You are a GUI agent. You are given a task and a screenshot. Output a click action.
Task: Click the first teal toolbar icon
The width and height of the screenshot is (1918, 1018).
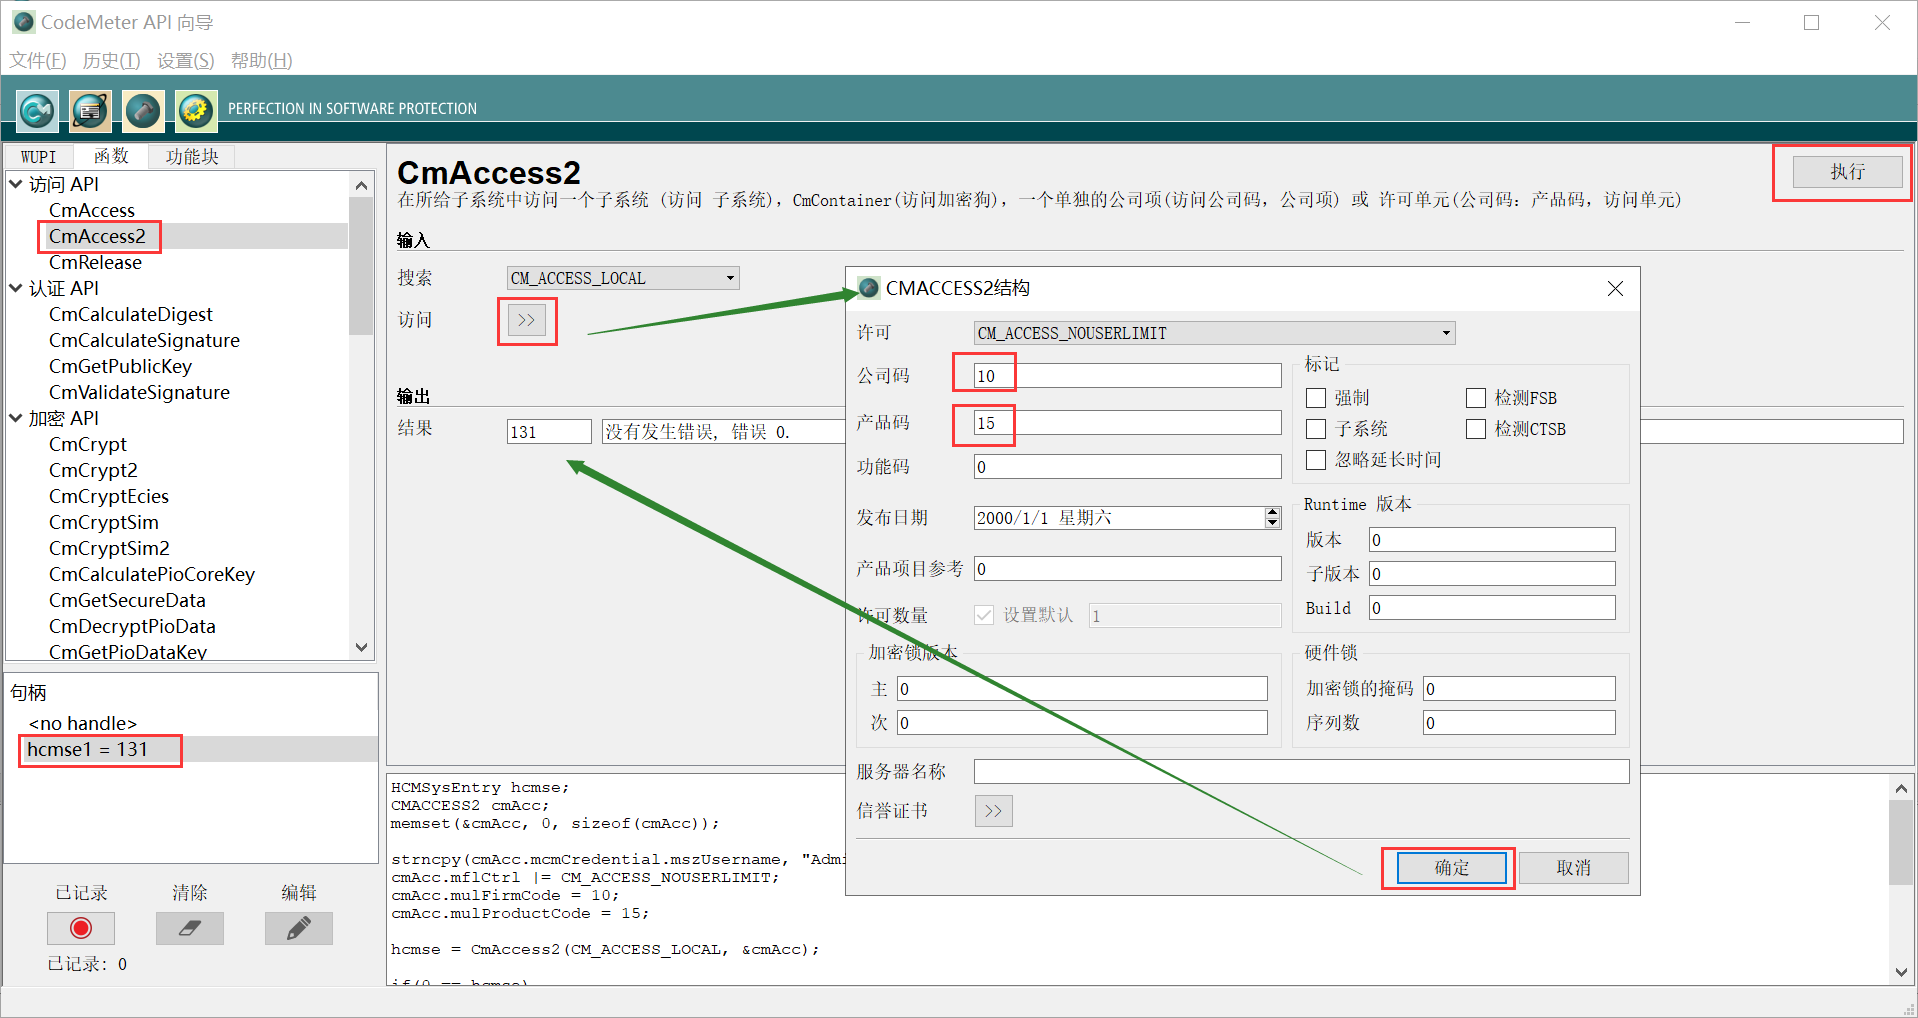[x=37, y=110]
